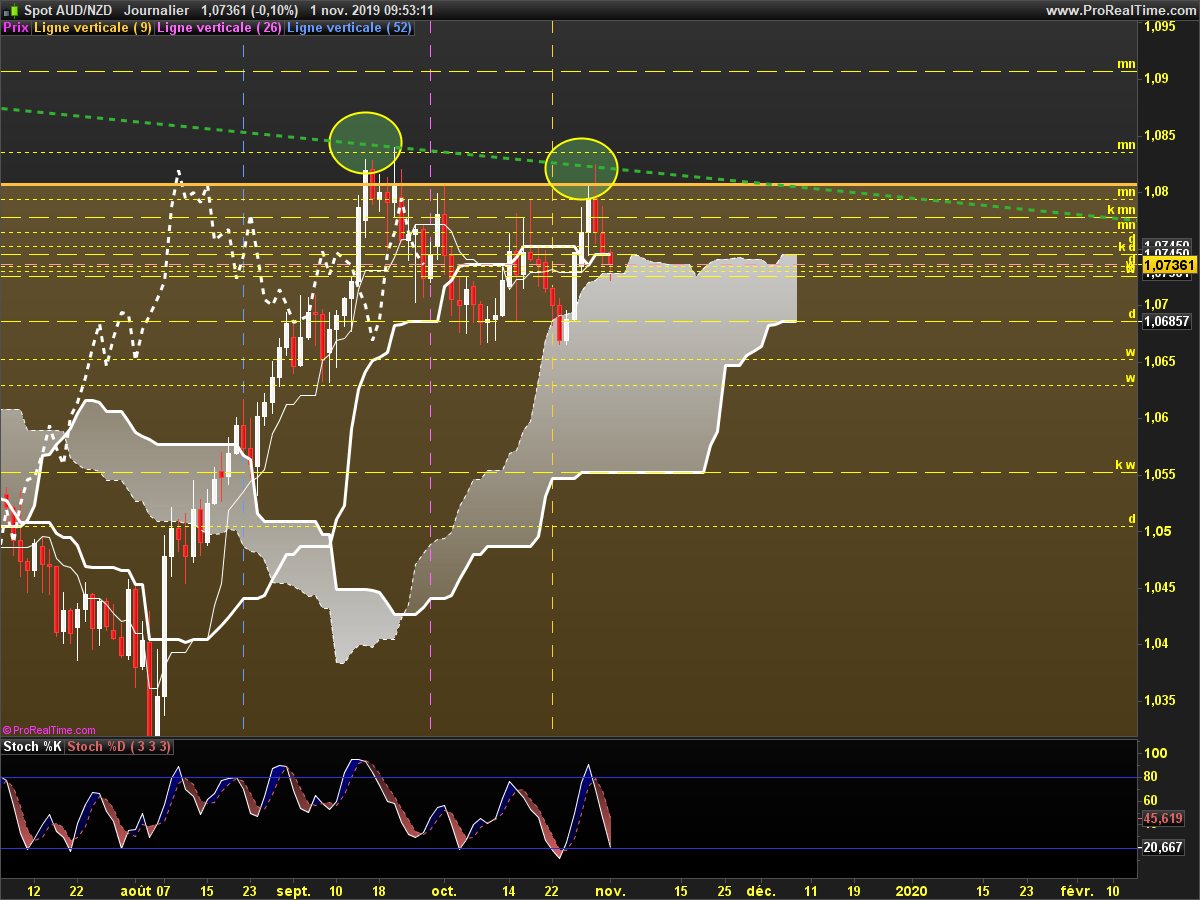Screen dimensions: 1200x900
Task: Click the 1,07 price axis label
Action: (1157, 304)
